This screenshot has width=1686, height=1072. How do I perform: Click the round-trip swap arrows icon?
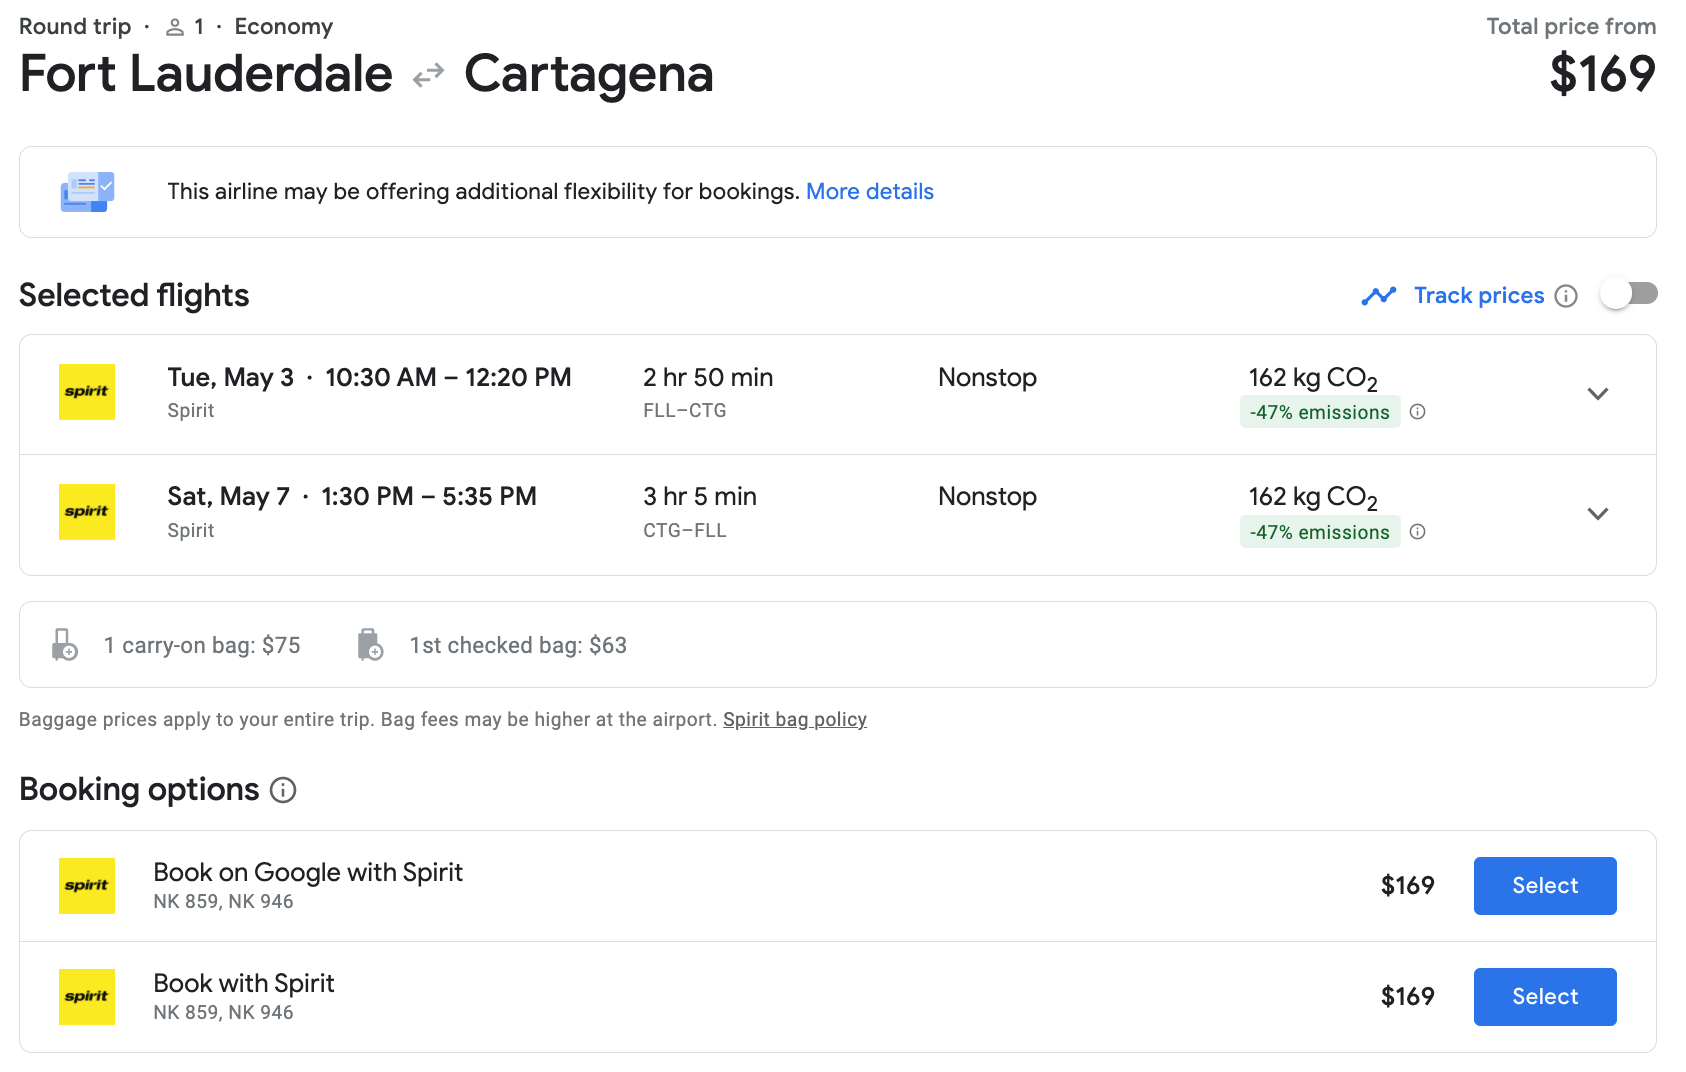428,76
